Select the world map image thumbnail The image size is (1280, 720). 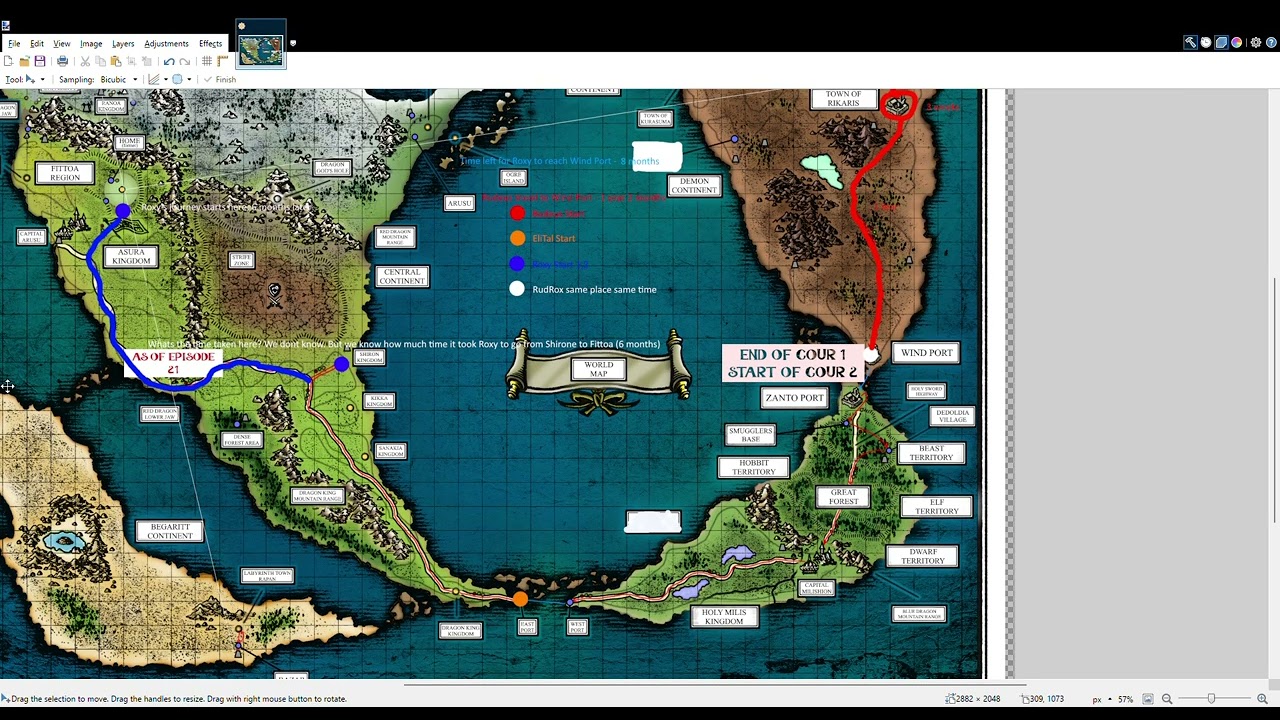click(261, 45)
